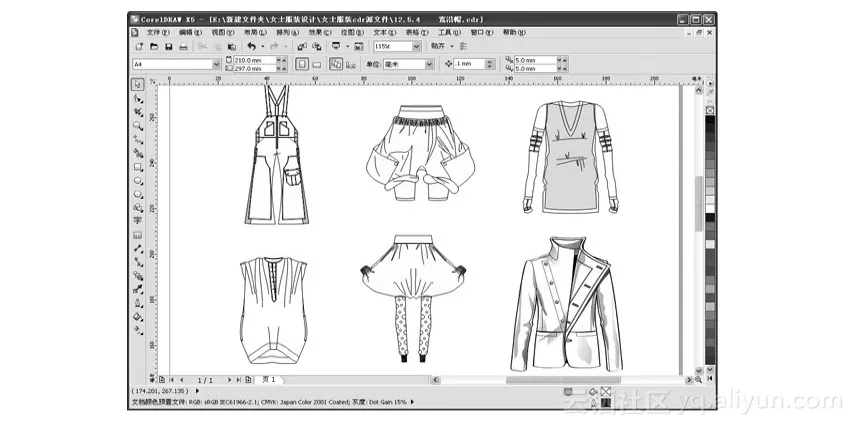Toggle apply layout to current page only
This screenshot has height=426, width=854.
click(351, 64)
